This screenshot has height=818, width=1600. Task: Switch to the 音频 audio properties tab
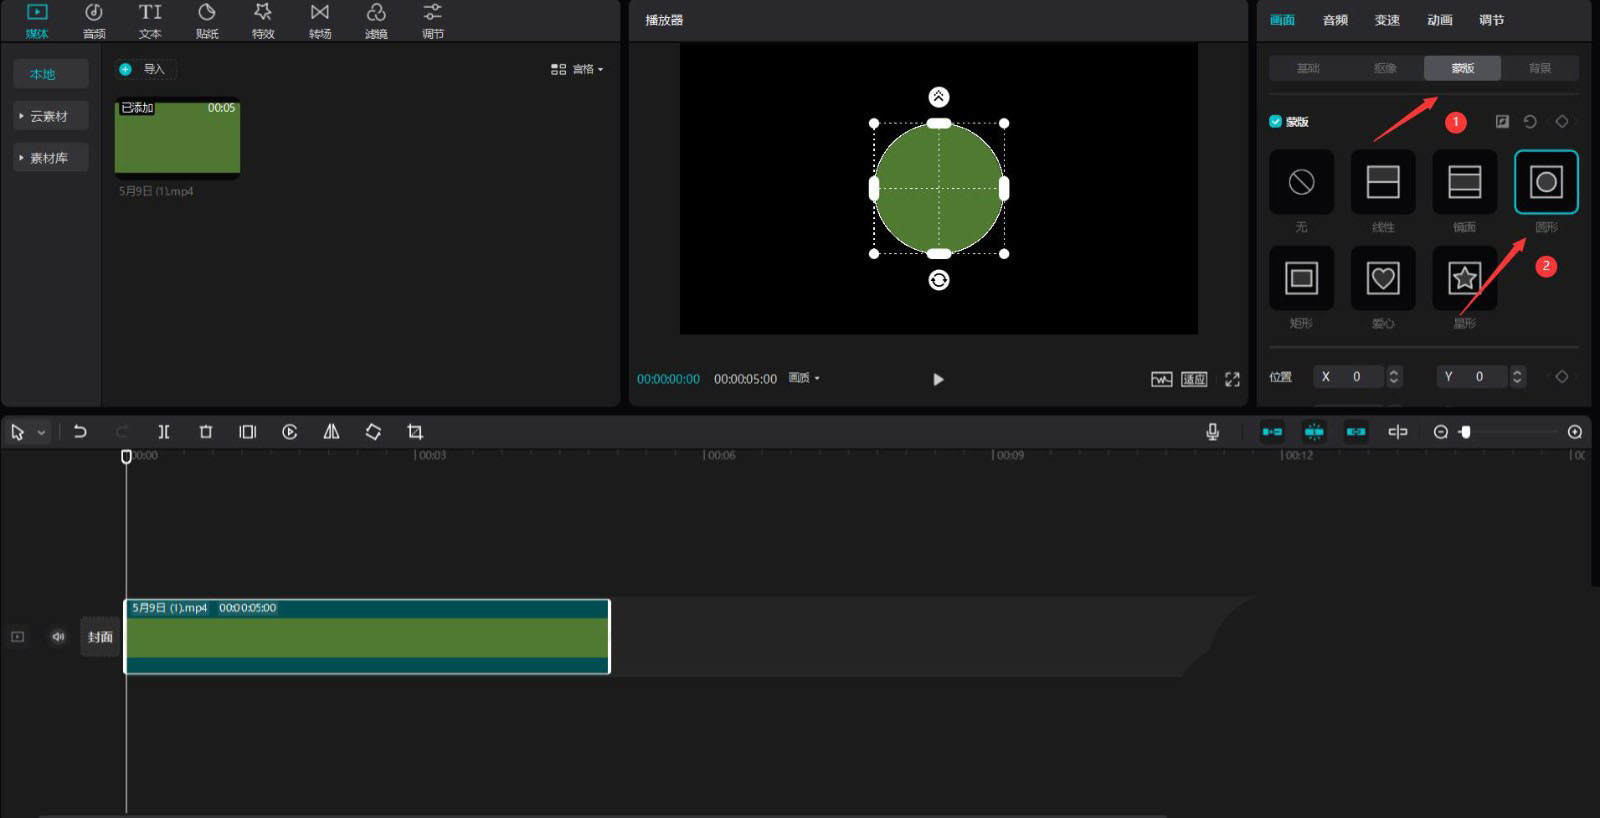(1335, 20)
